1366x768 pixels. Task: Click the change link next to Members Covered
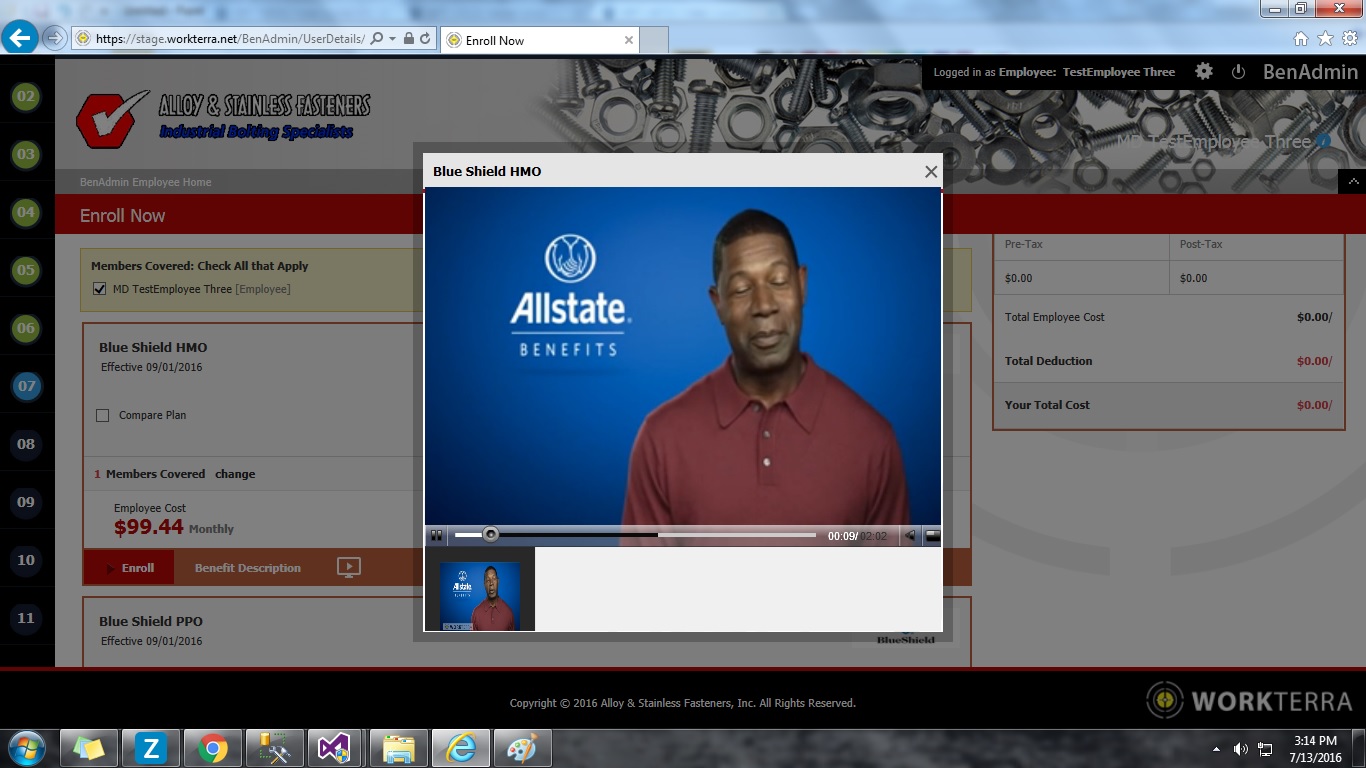click(235, 474)
